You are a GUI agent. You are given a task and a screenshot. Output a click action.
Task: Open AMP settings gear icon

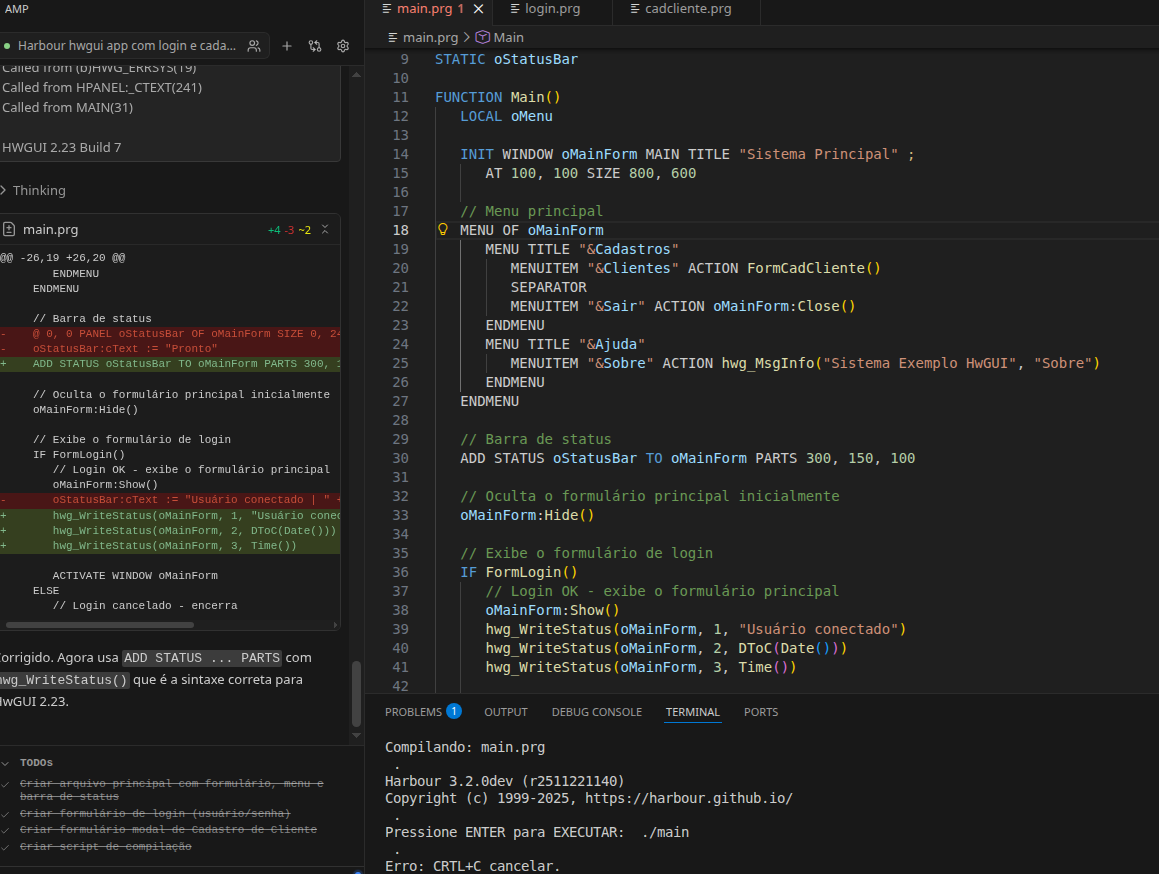(343, 46)
